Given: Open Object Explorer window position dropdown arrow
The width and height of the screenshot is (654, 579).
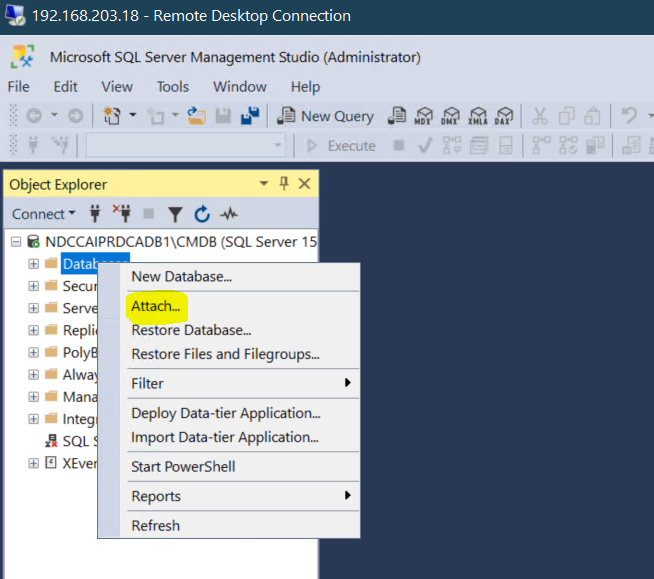Looking at the screenshot, I should [264, 184].
